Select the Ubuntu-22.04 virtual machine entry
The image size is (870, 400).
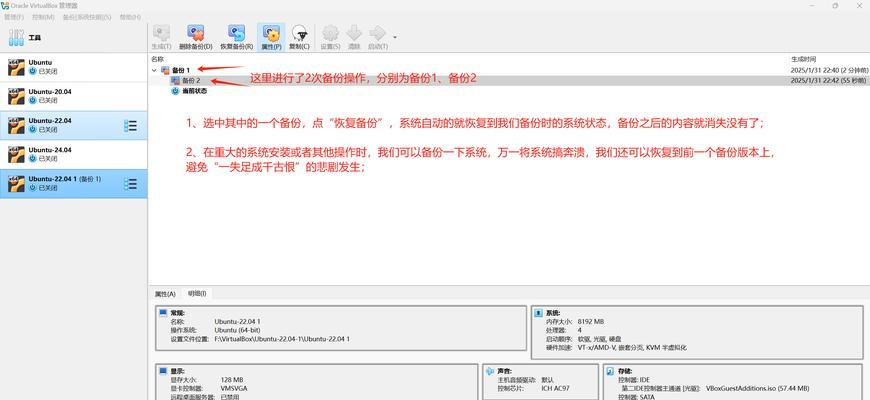(x=73, y=125)
